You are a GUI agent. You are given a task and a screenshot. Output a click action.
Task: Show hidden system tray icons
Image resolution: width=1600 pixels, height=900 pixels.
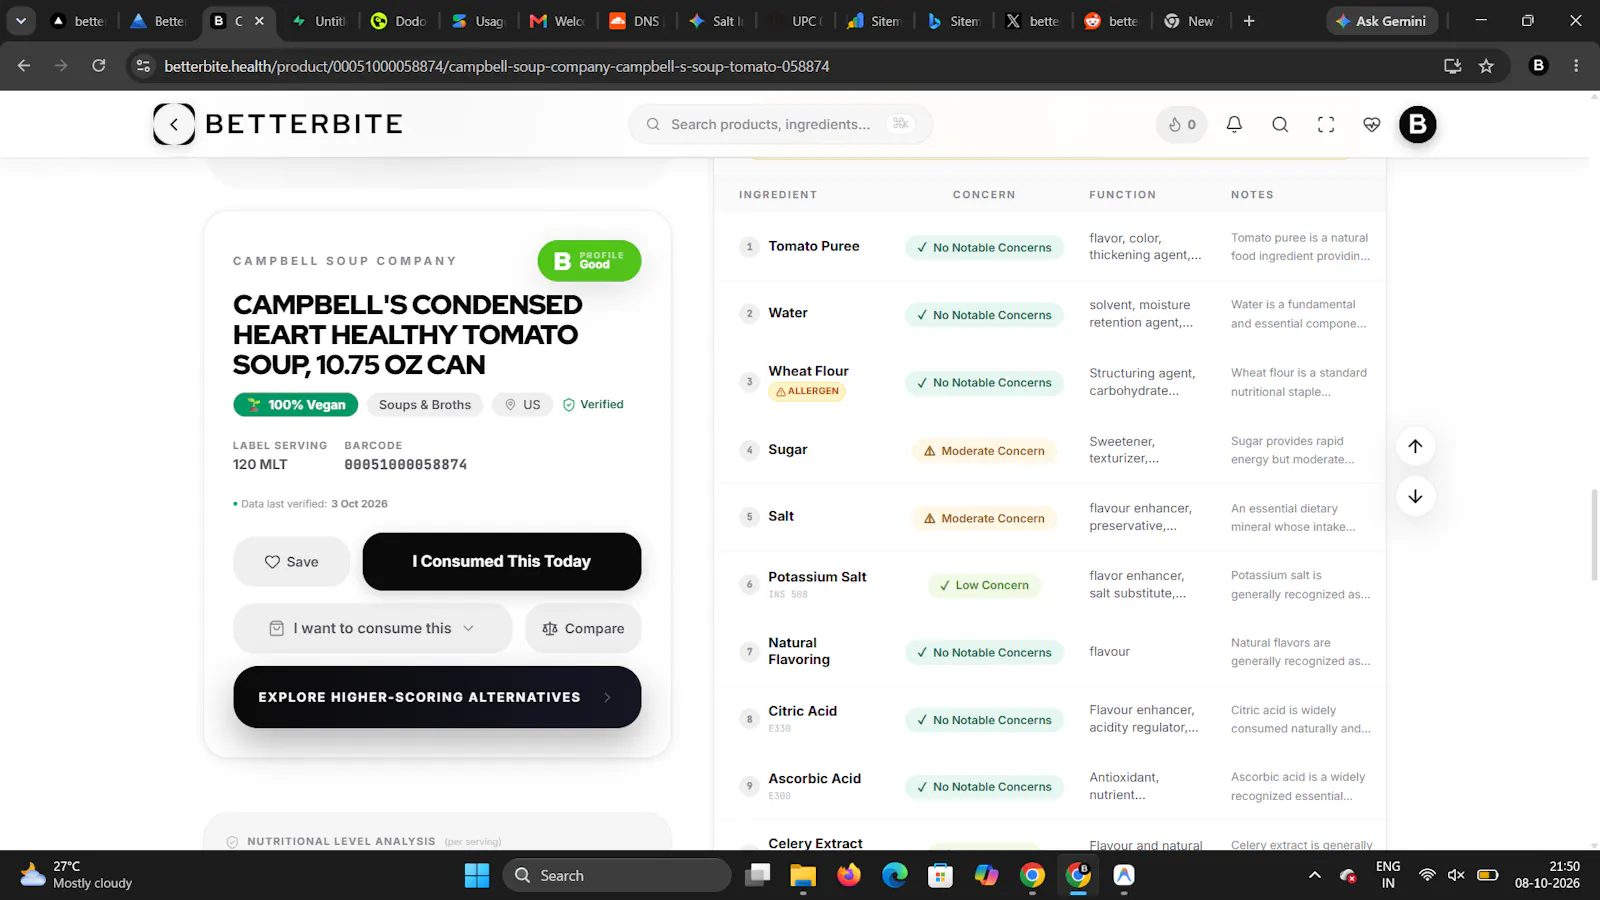click(1314, 875)
